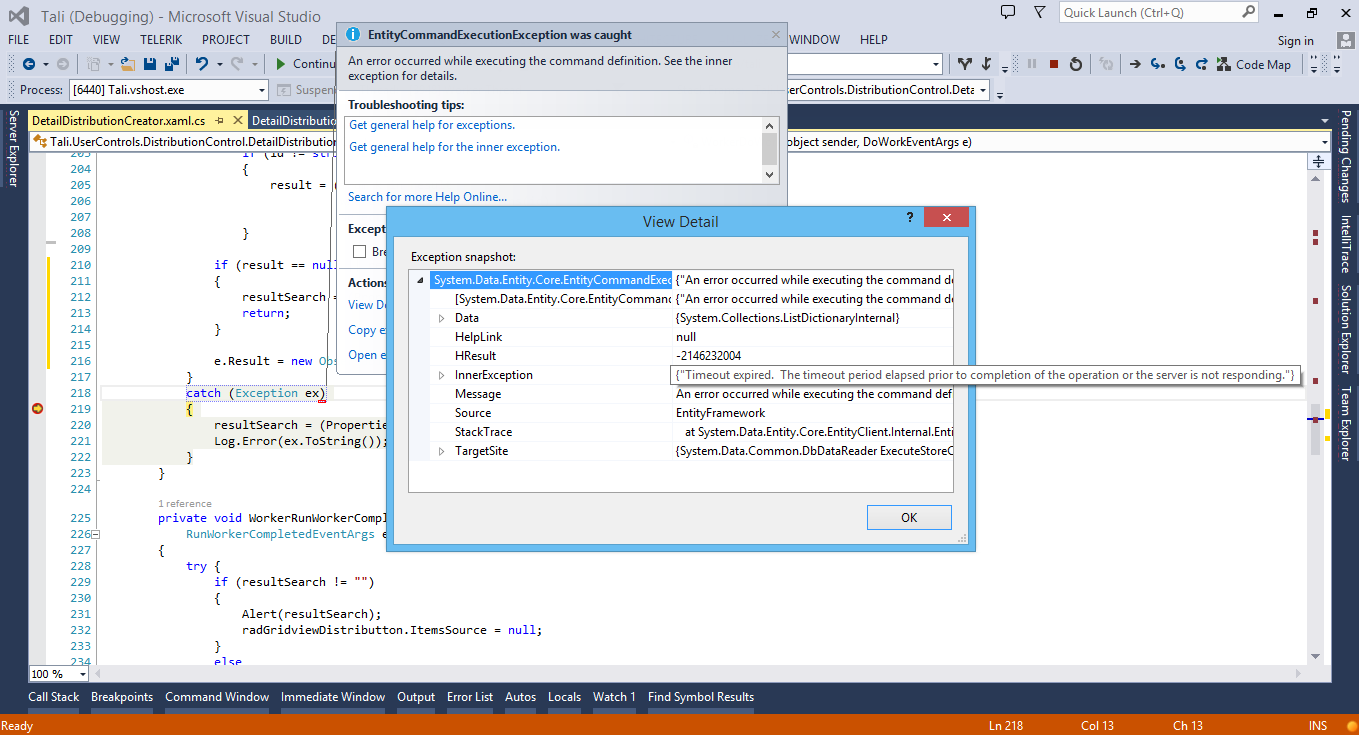The image size is (1359, 735).
Task: Click the greyed Break All pause icon
Action: pos(1032,64)
